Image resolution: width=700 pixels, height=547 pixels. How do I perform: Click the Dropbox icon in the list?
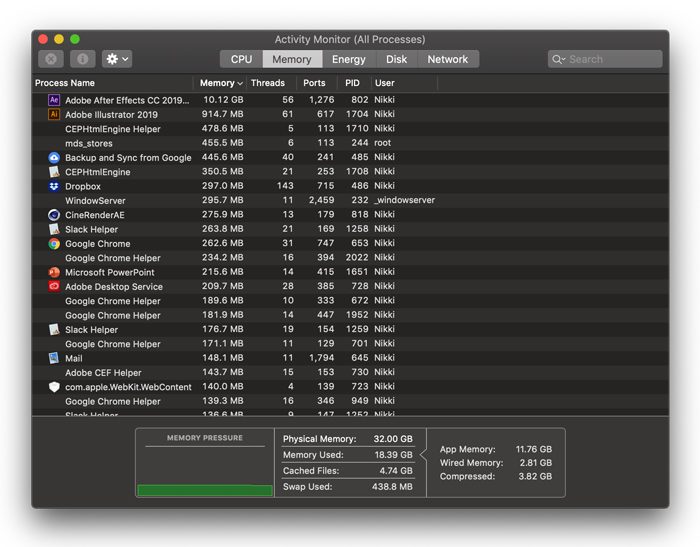pos(54,186)
